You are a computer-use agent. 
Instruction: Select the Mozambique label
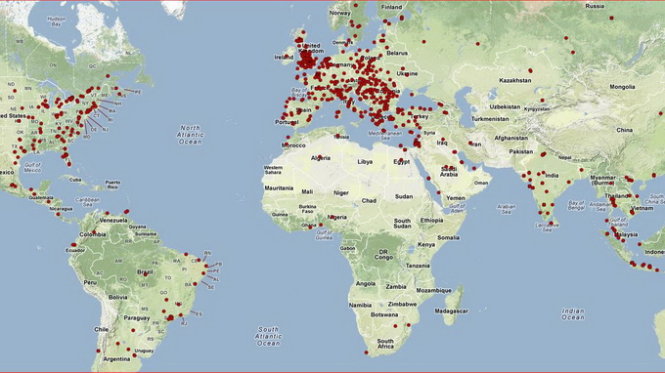coord(433,291)
